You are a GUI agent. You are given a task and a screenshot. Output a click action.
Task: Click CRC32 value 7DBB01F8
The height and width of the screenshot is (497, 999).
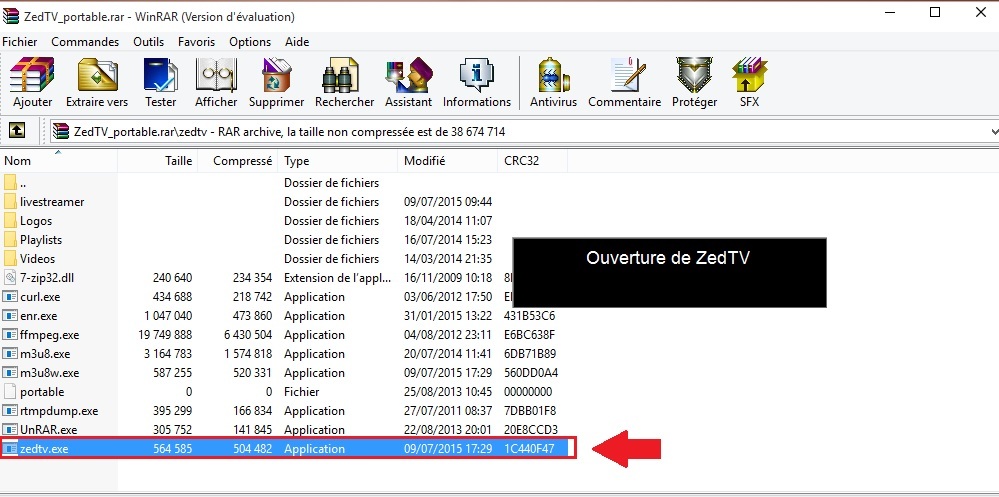531,411
